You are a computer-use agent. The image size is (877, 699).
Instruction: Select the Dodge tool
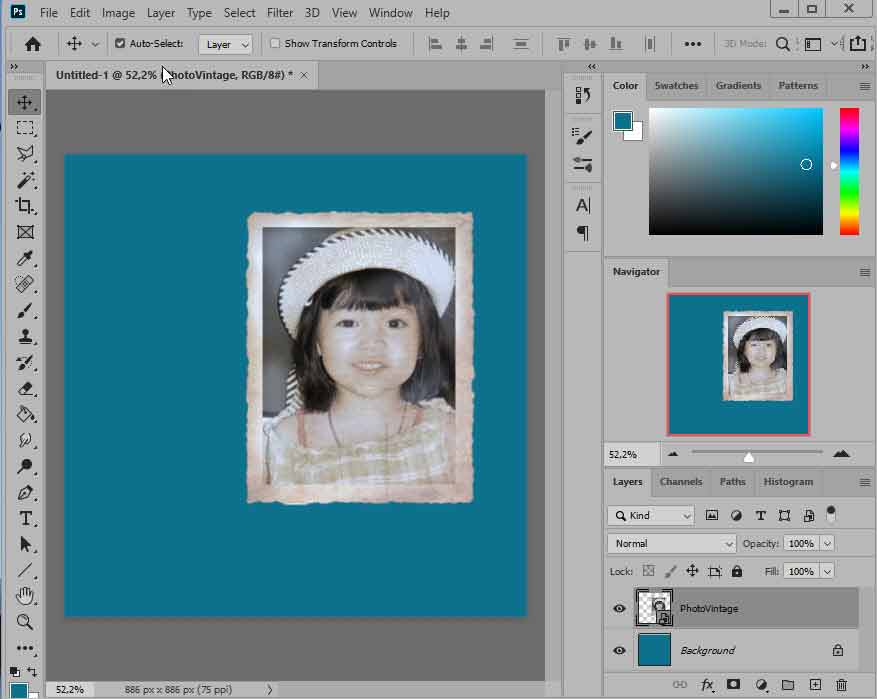[x=25, y=466]
